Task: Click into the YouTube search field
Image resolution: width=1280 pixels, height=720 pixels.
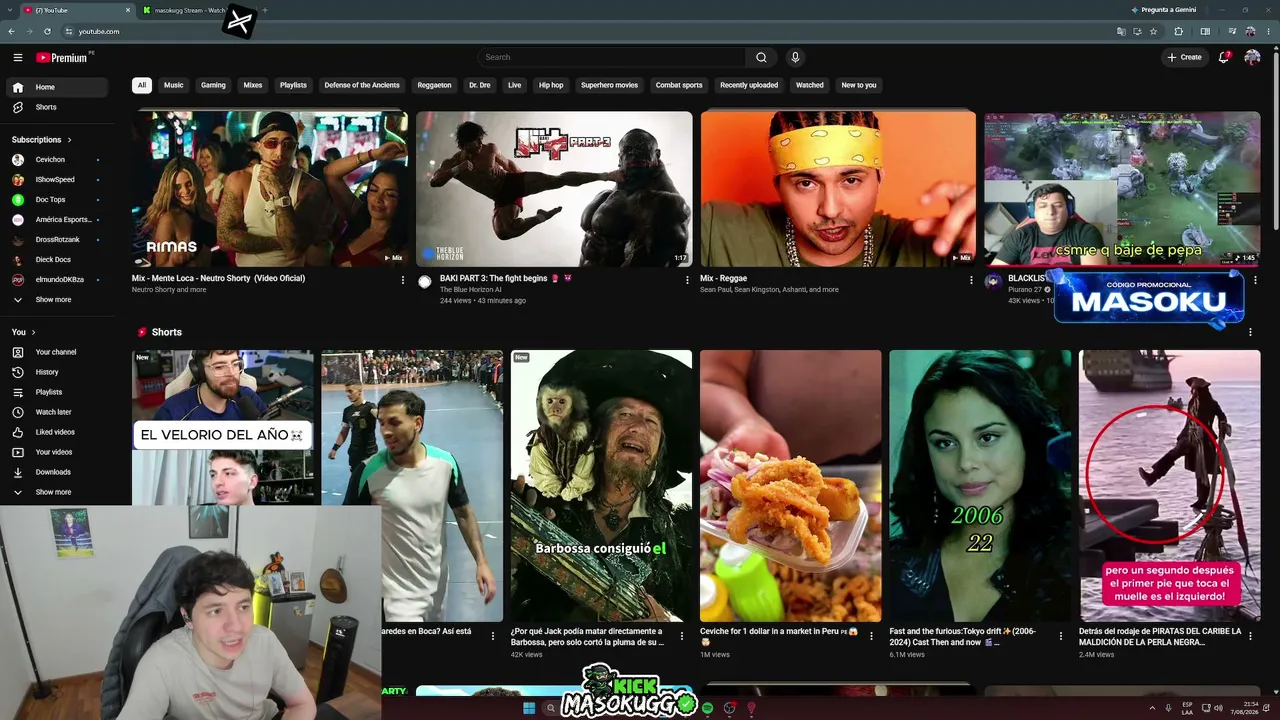Action: [x=611, y=57]
